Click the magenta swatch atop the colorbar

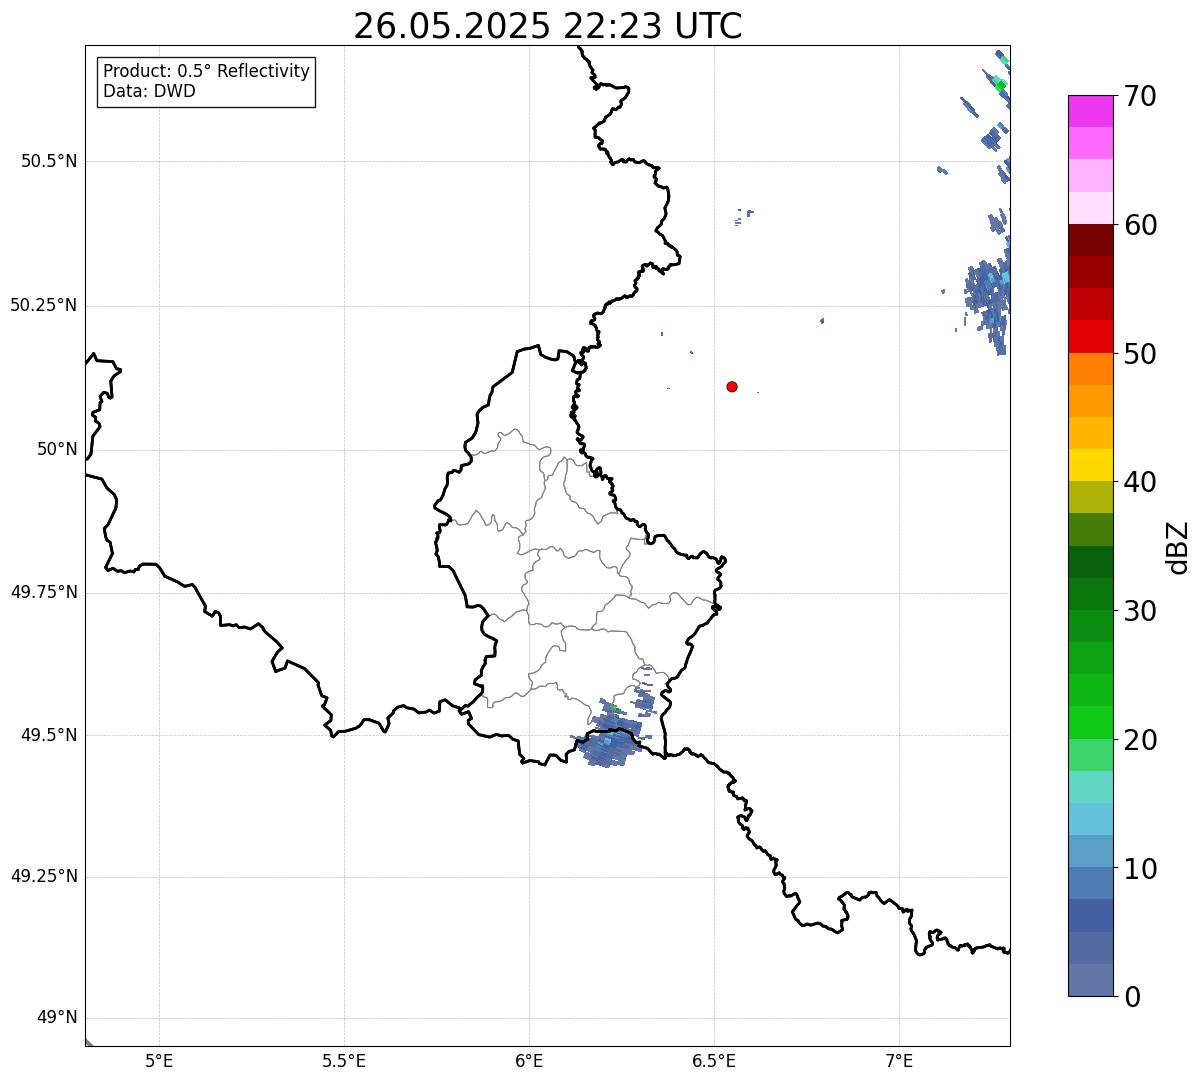tap(1091, 111)
